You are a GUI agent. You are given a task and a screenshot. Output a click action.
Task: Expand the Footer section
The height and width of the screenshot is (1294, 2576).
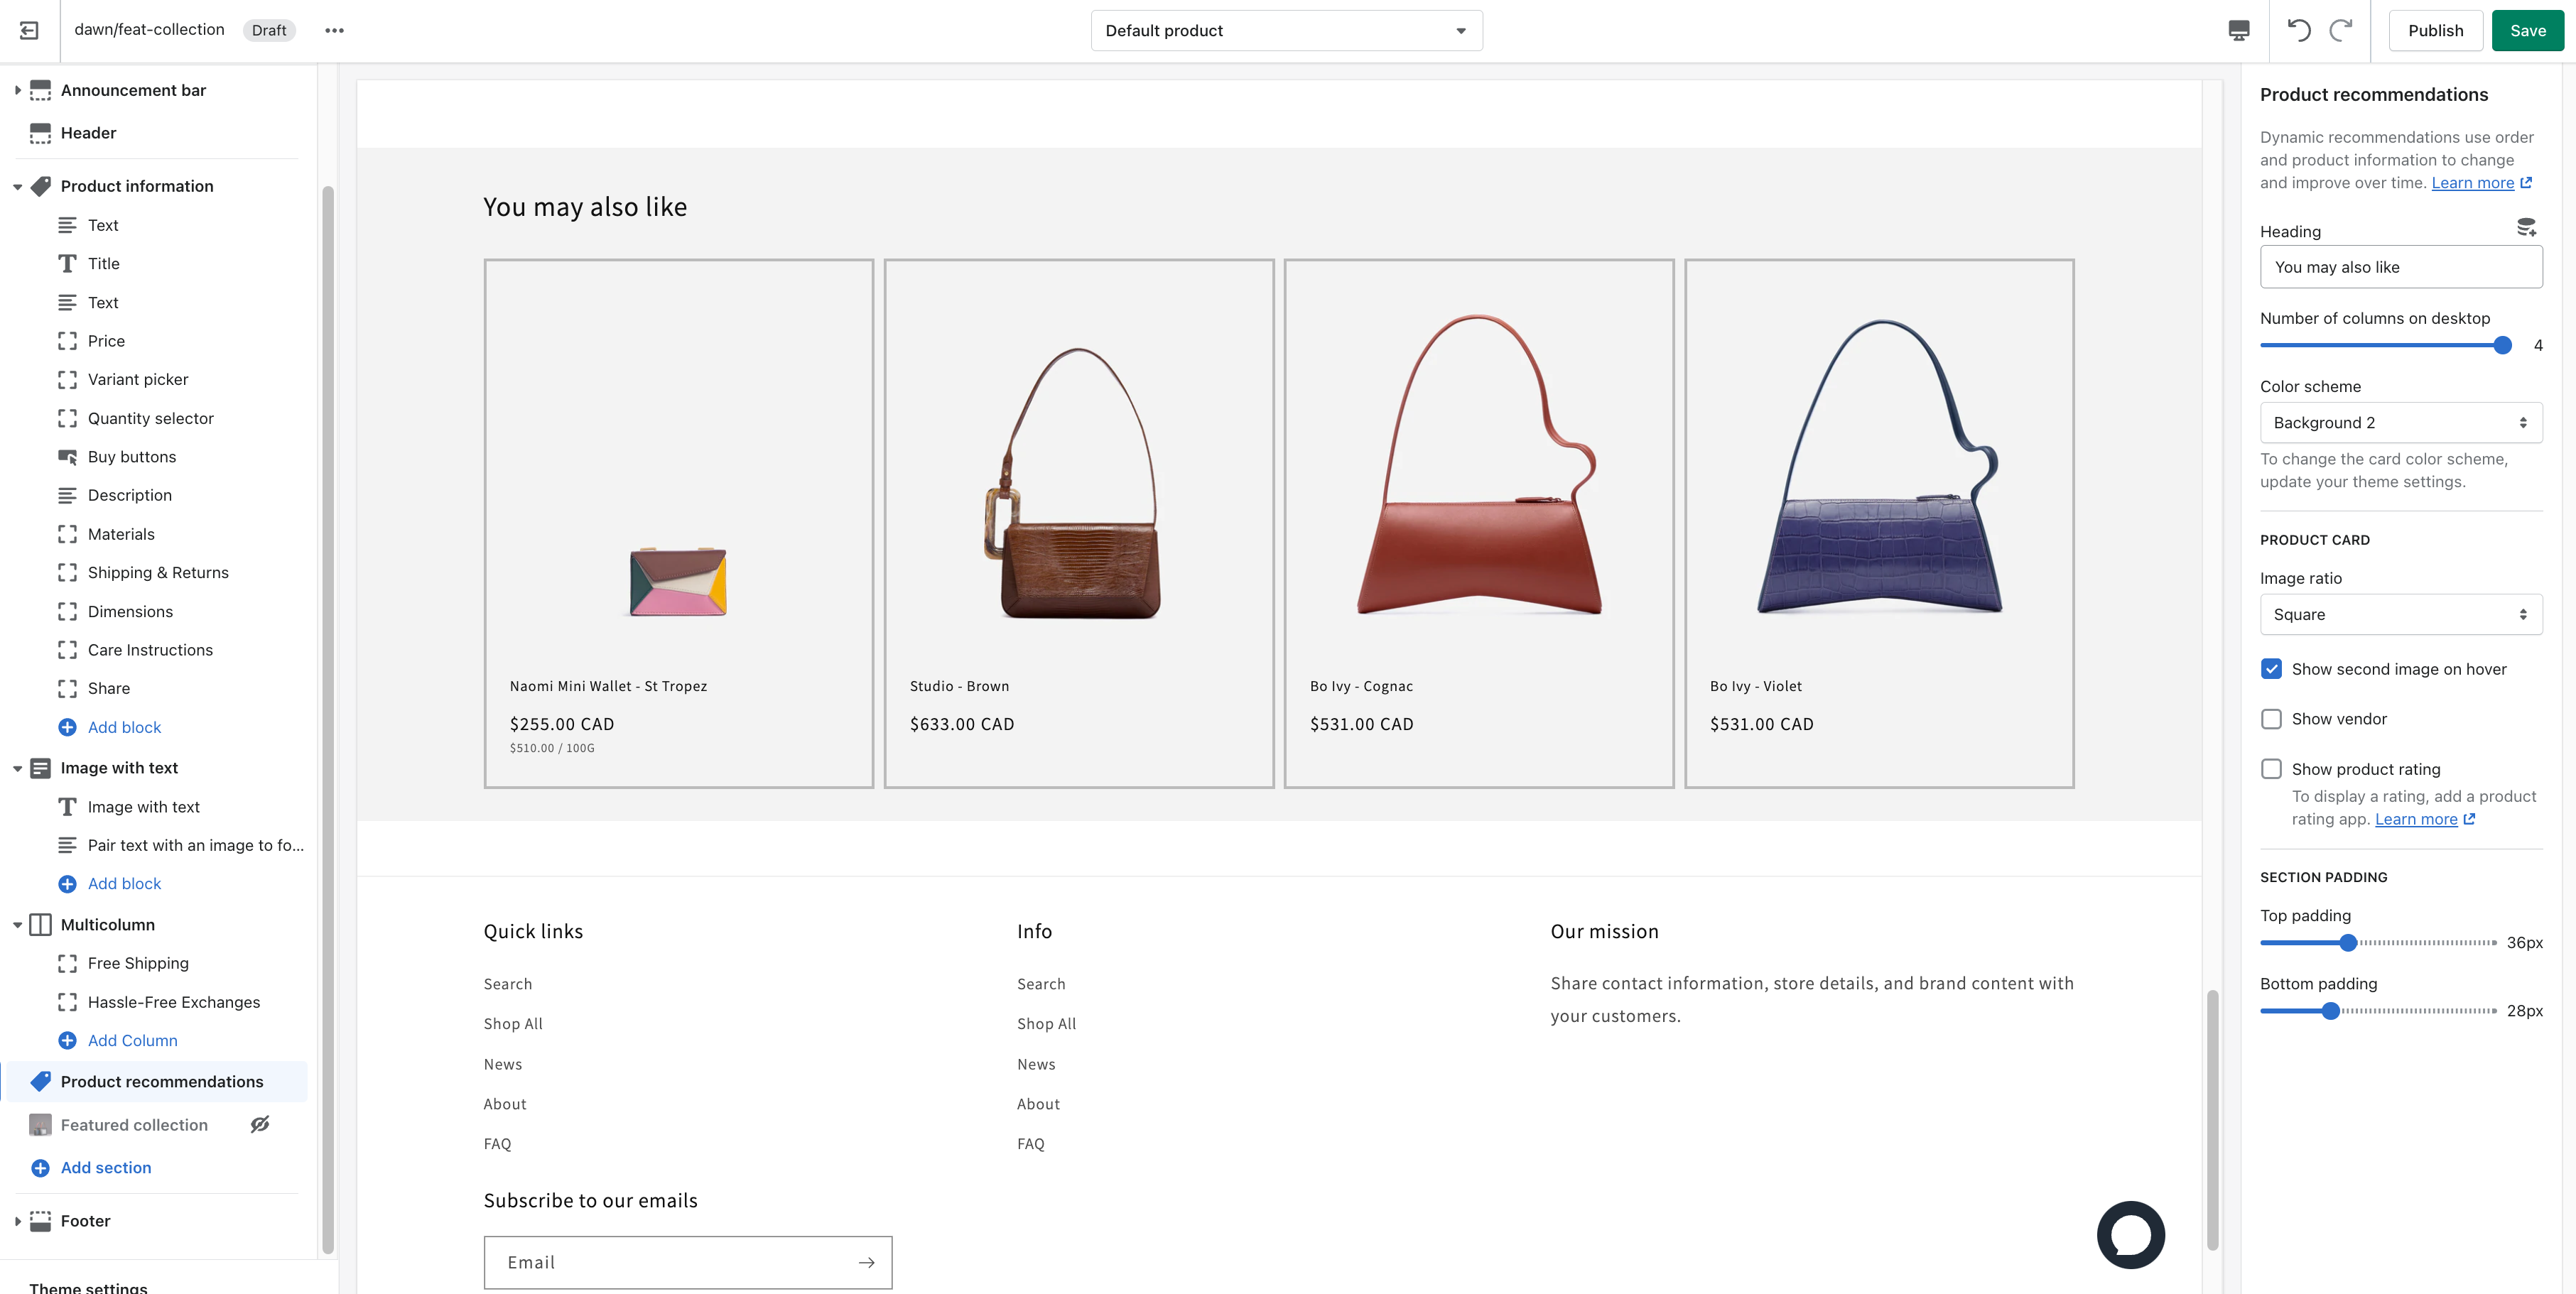point(16,1221)
